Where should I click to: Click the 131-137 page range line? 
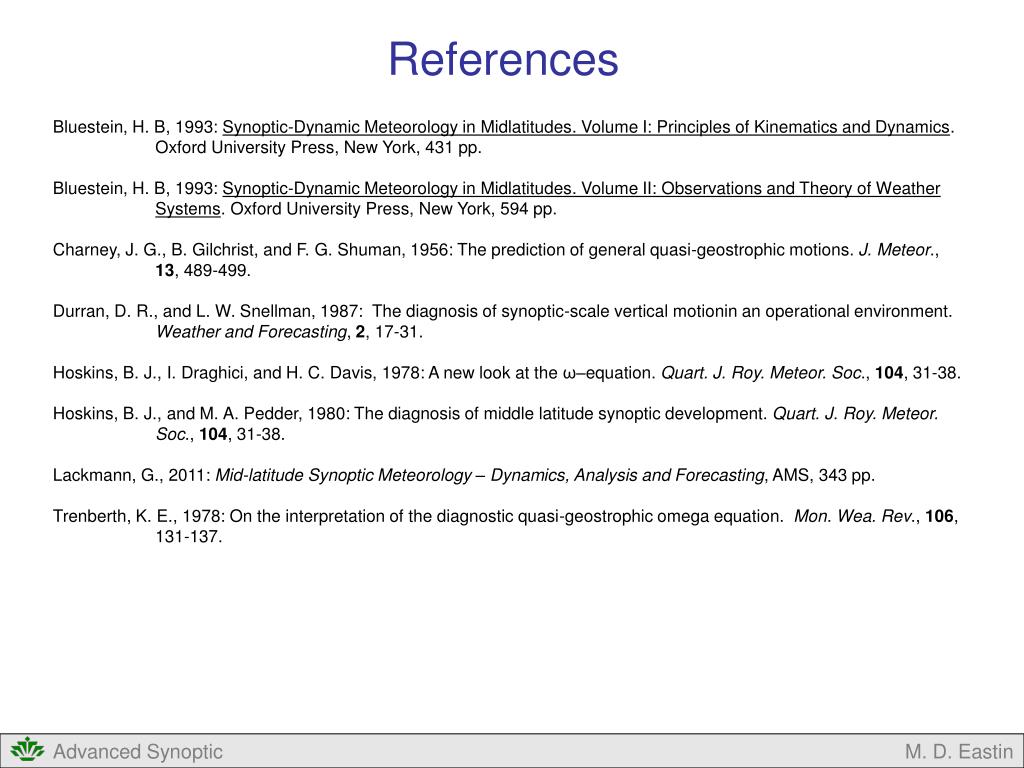click(x=189, y=537)
